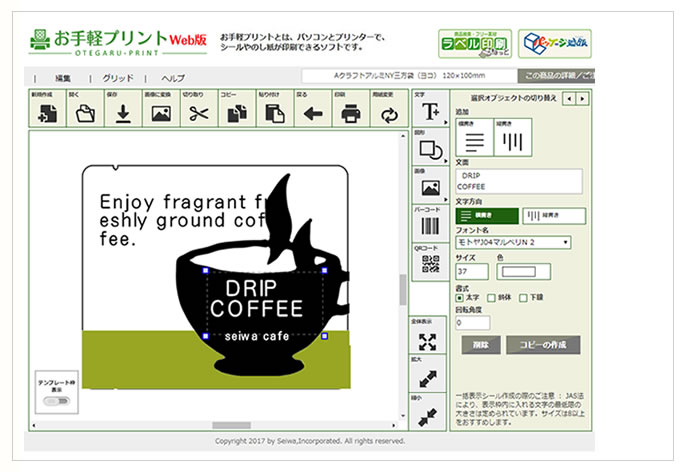
Task: Click scroll-down arrow of canvas scrollbar
Action: (x=403, y=416)
